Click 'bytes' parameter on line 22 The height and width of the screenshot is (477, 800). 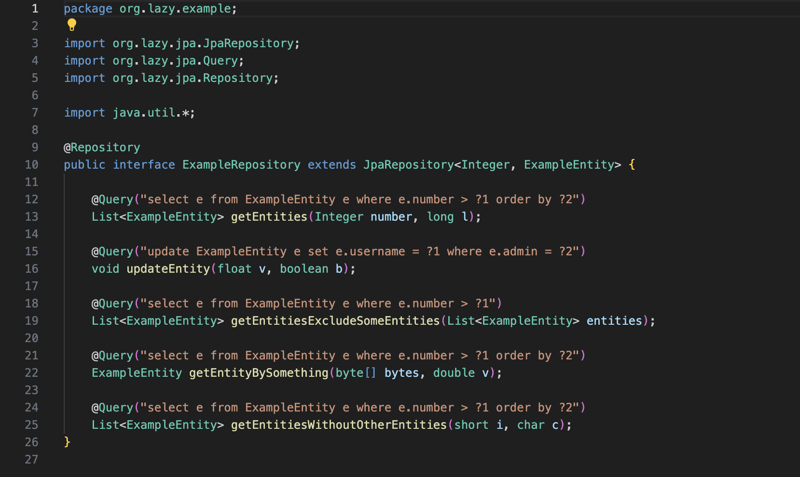tap(402, 373)
